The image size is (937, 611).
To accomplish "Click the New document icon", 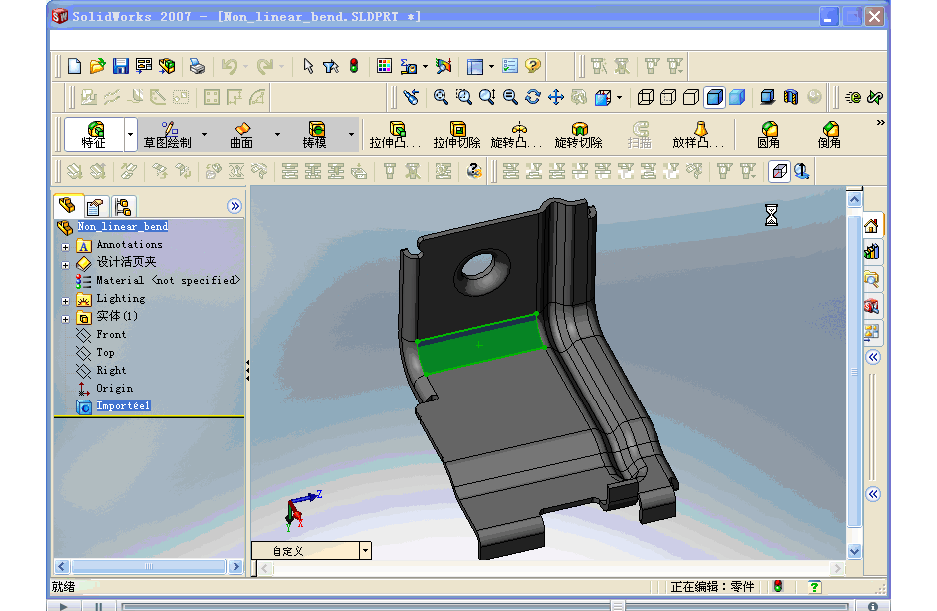I will (x=75, y=66).
